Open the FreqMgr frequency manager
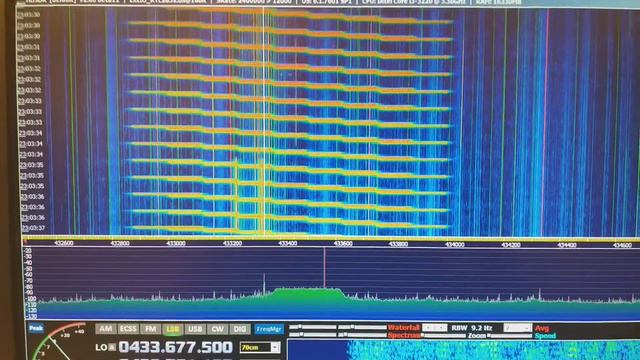Screen dimensions: 640x360 click(269, 329)
